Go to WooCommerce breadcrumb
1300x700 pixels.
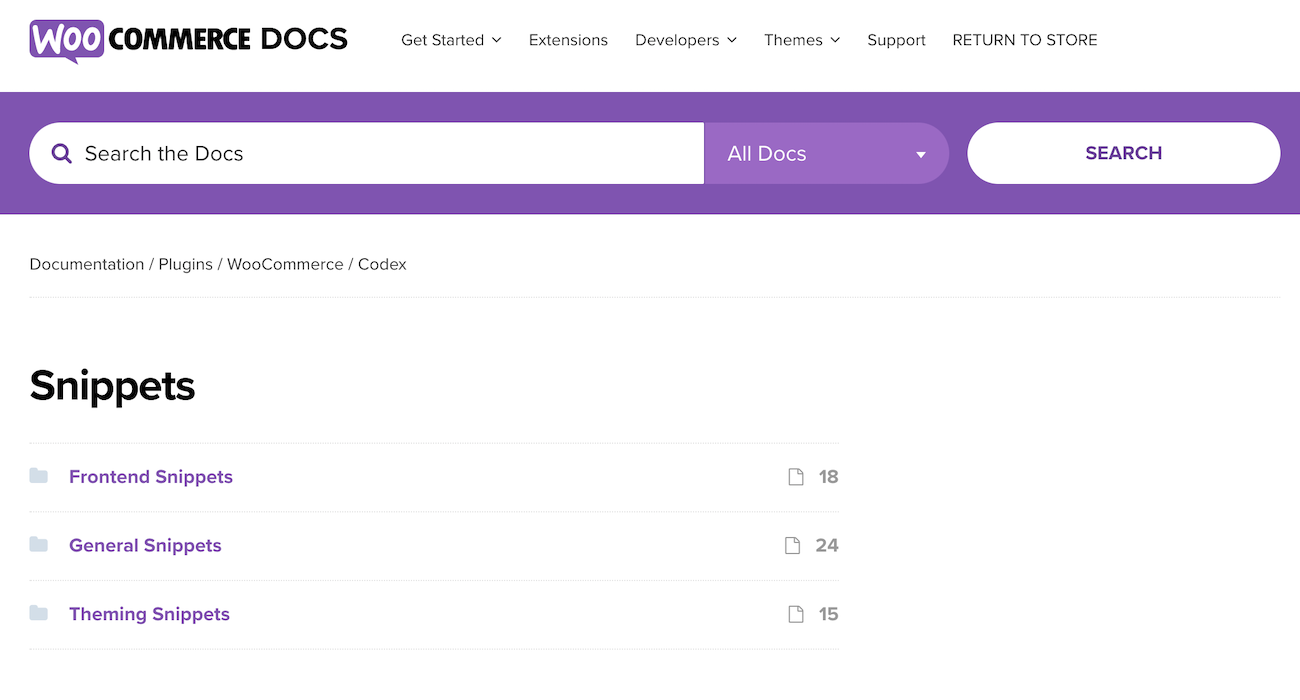tap(285, 264)
